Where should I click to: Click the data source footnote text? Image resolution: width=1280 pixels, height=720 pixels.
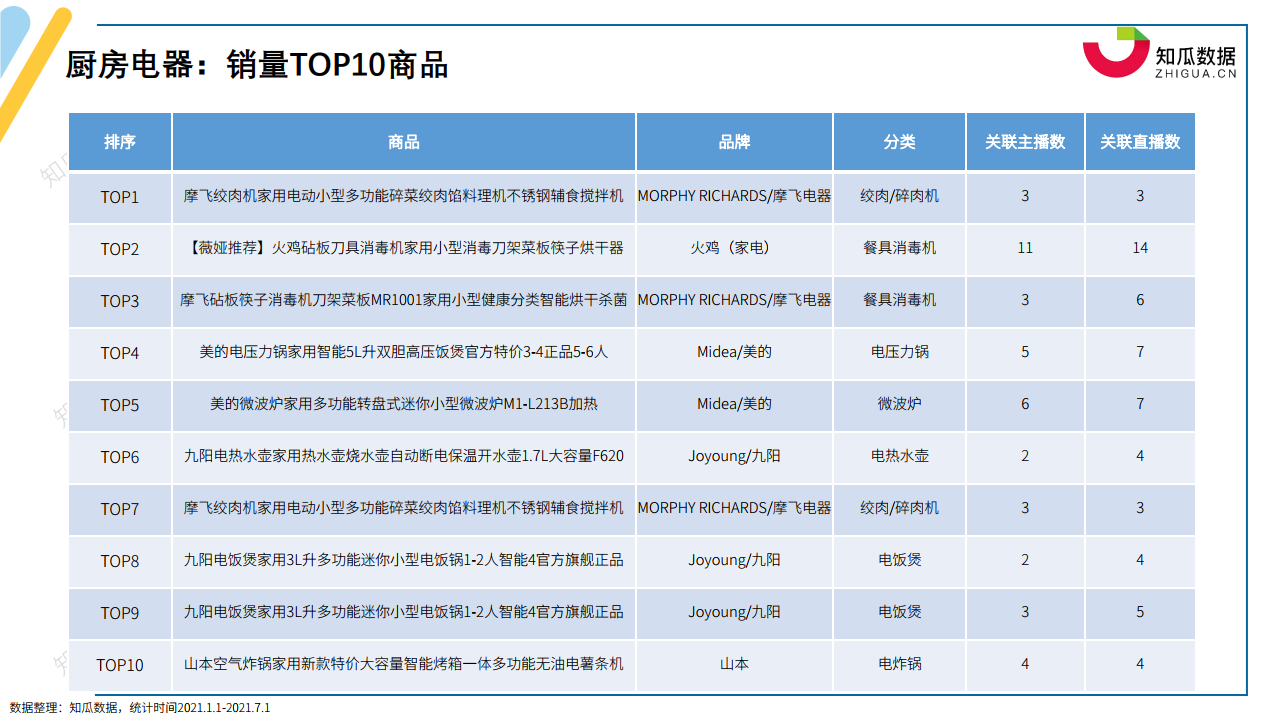(140, 708)
